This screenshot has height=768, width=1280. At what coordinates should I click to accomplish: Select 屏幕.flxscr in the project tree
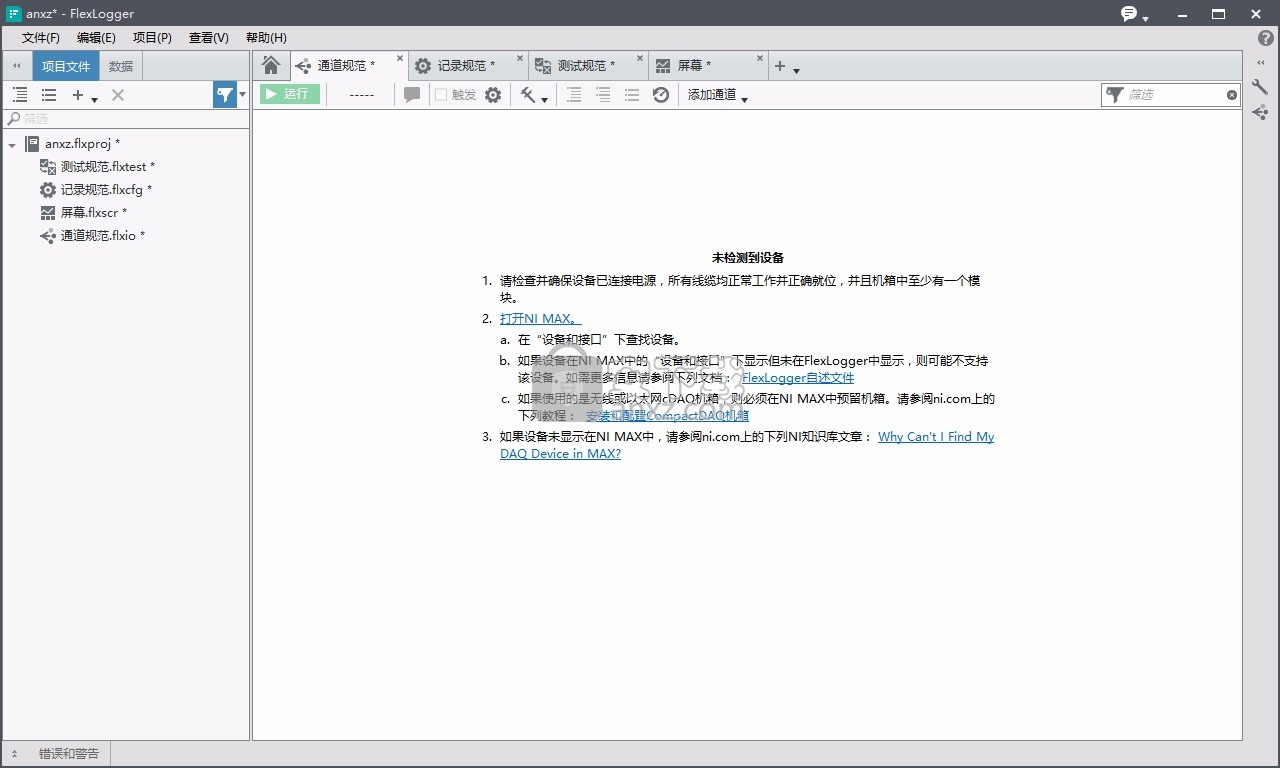(x=94, y=213)
